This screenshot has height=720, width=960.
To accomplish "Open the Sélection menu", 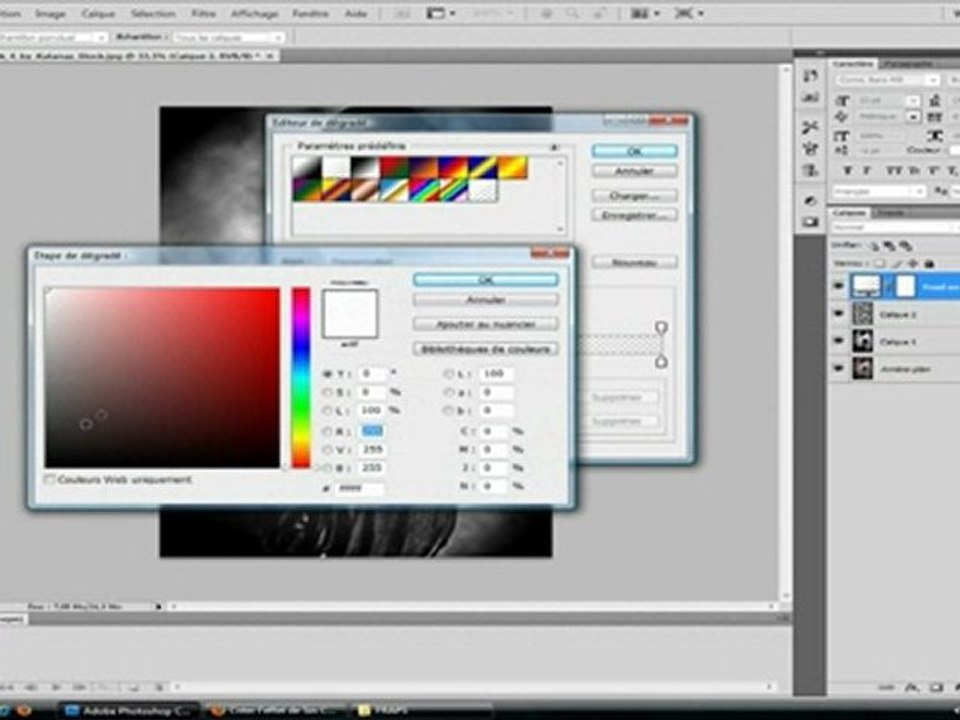I will click(x=153, y=13).
